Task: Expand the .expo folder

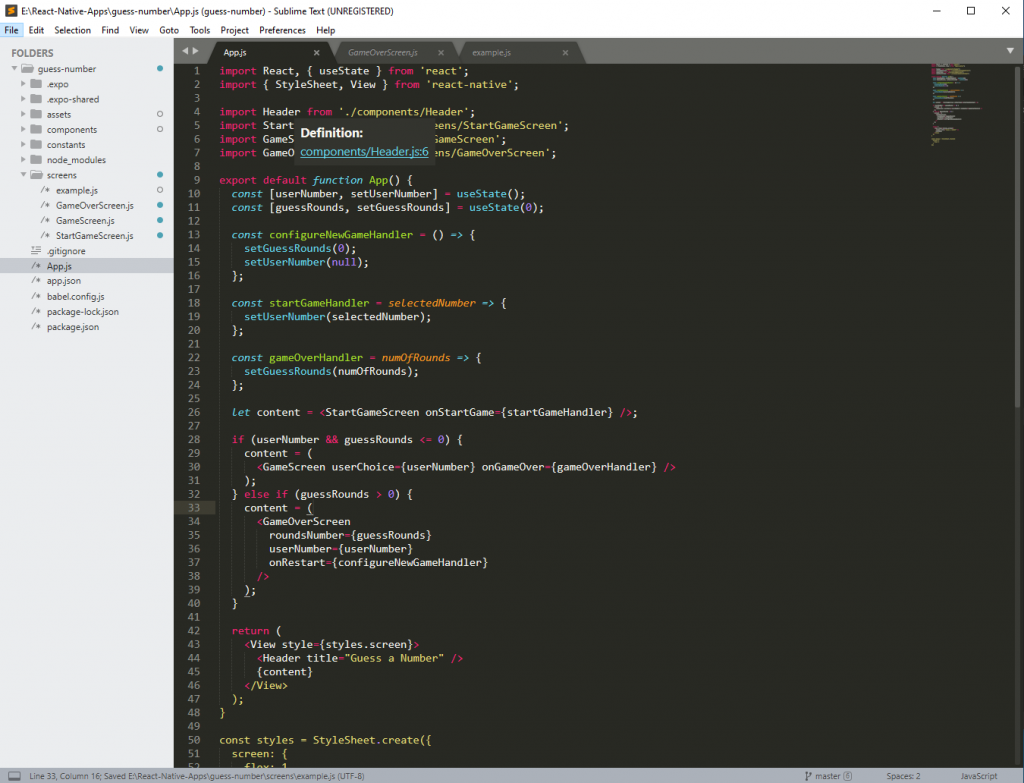Action: 24,84
